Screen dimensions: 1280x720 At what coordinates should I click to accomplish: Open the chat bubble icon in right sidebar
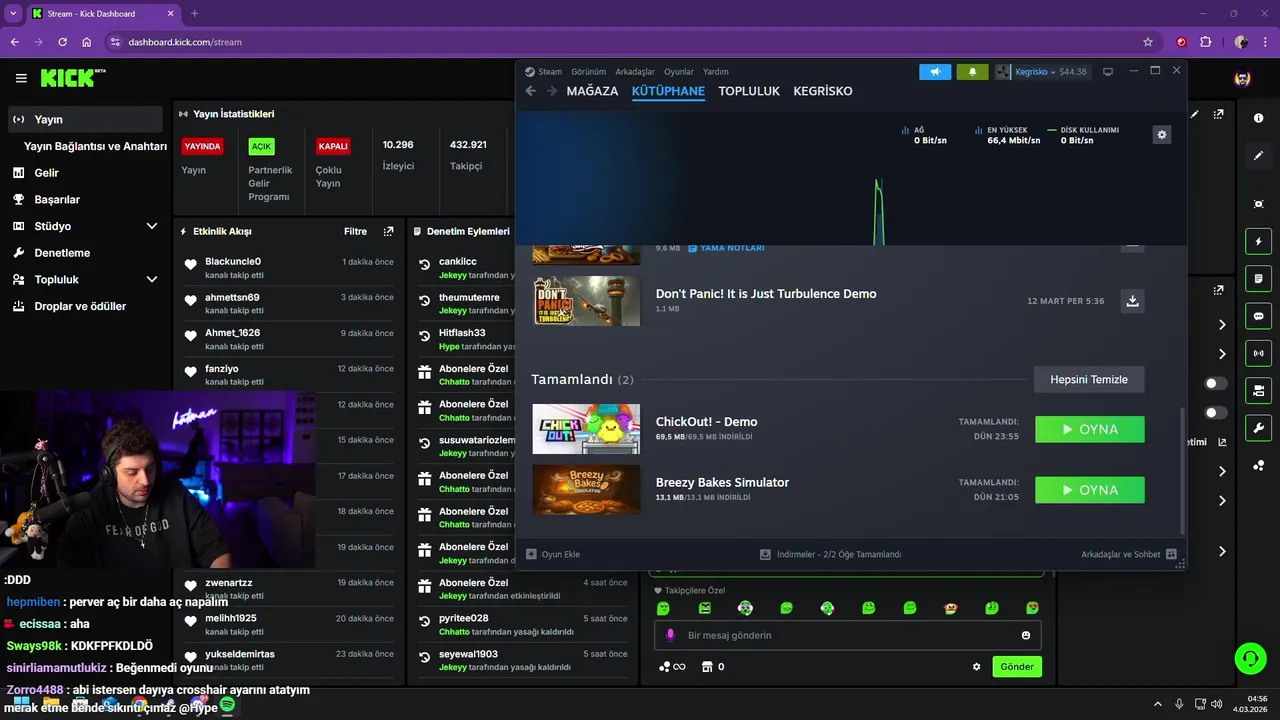(1258, 316)
